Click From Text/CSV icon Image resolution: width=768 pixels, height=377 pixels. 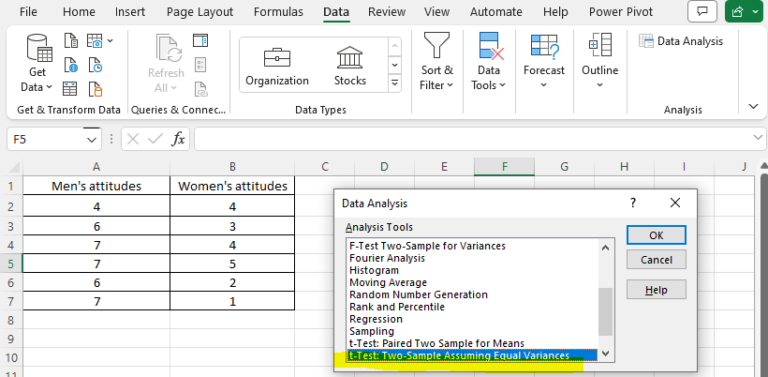[x=71, y=41]
